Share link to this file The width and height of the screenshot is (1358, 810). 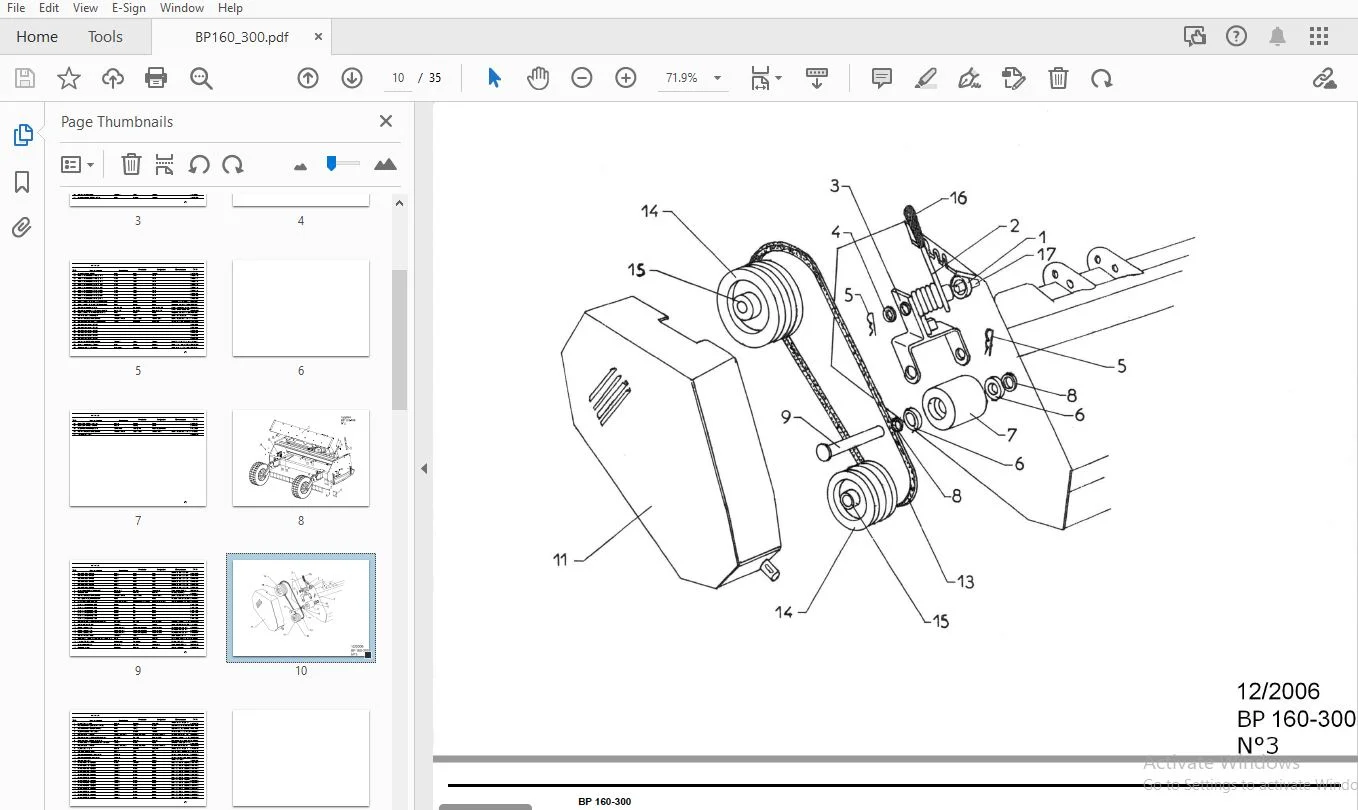[x=1324, y=78]
